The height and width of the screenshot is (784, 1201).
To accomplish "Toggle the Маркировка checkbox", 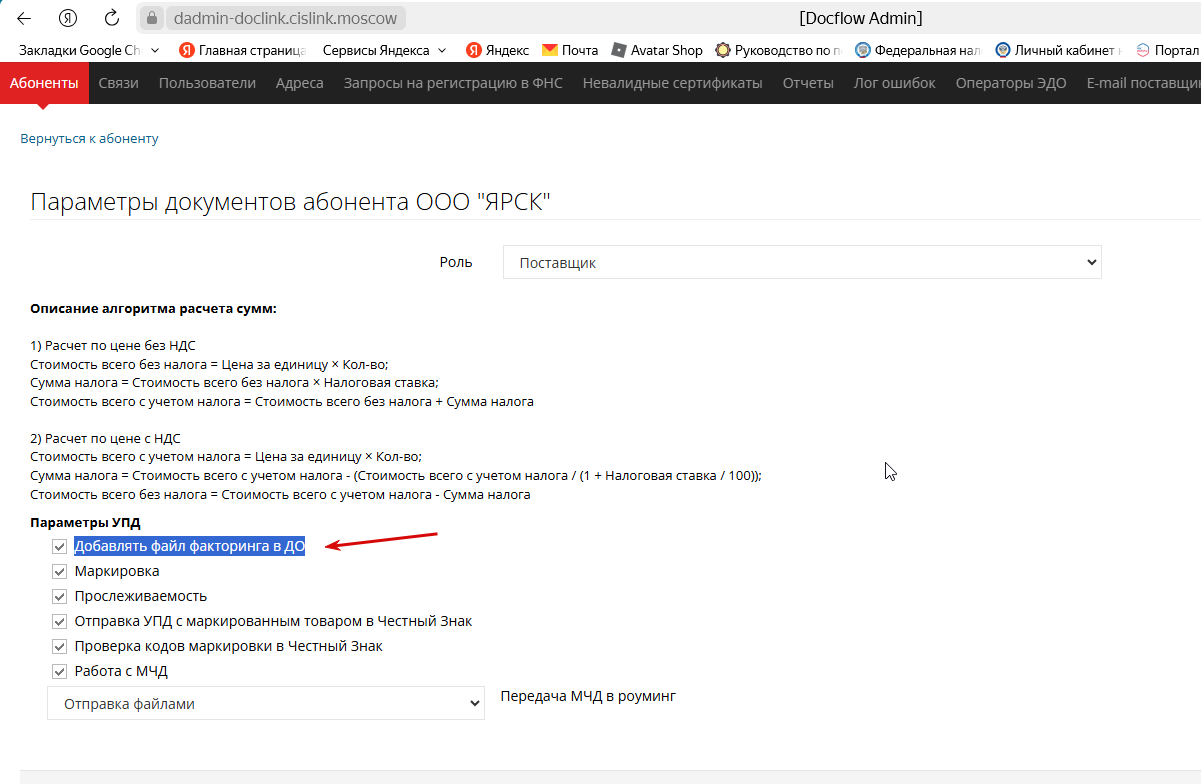I will click(x=60, y=571).
